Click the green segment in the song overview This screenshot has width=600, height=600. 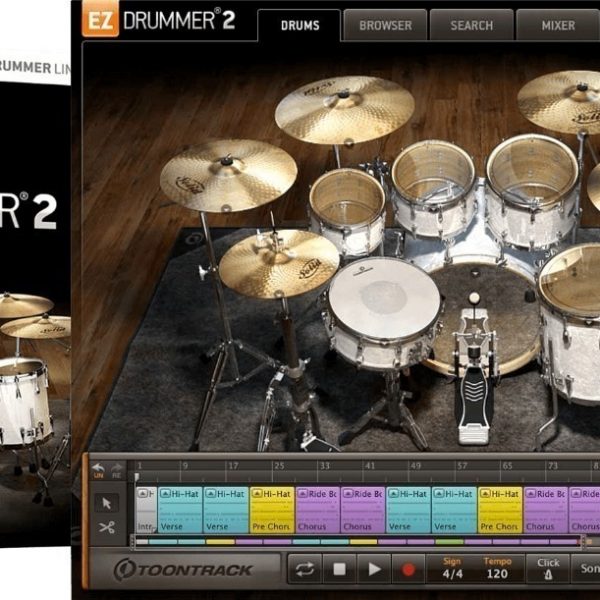pyautogui.click(x=450, y=542)
